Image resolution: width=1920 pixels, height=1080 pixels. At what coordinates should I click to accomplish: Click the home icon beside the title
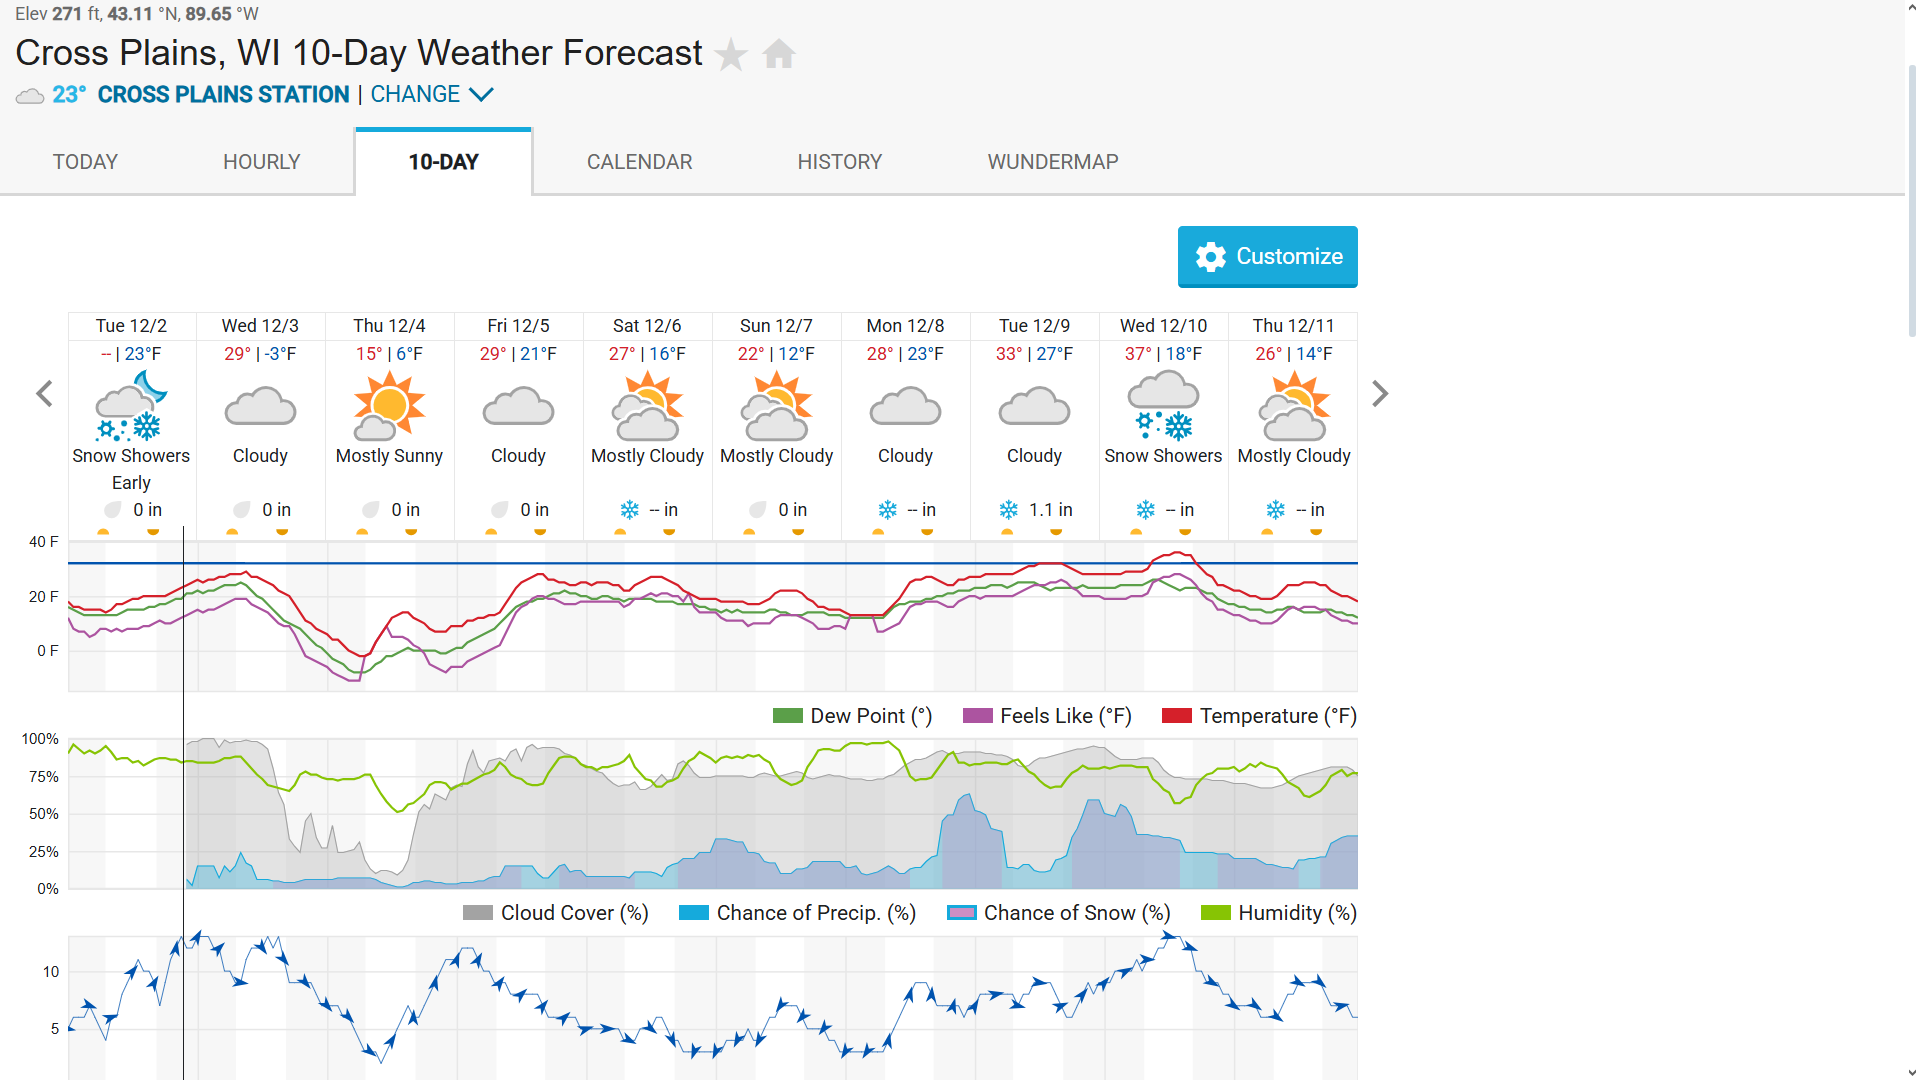(x=779, y=53)
